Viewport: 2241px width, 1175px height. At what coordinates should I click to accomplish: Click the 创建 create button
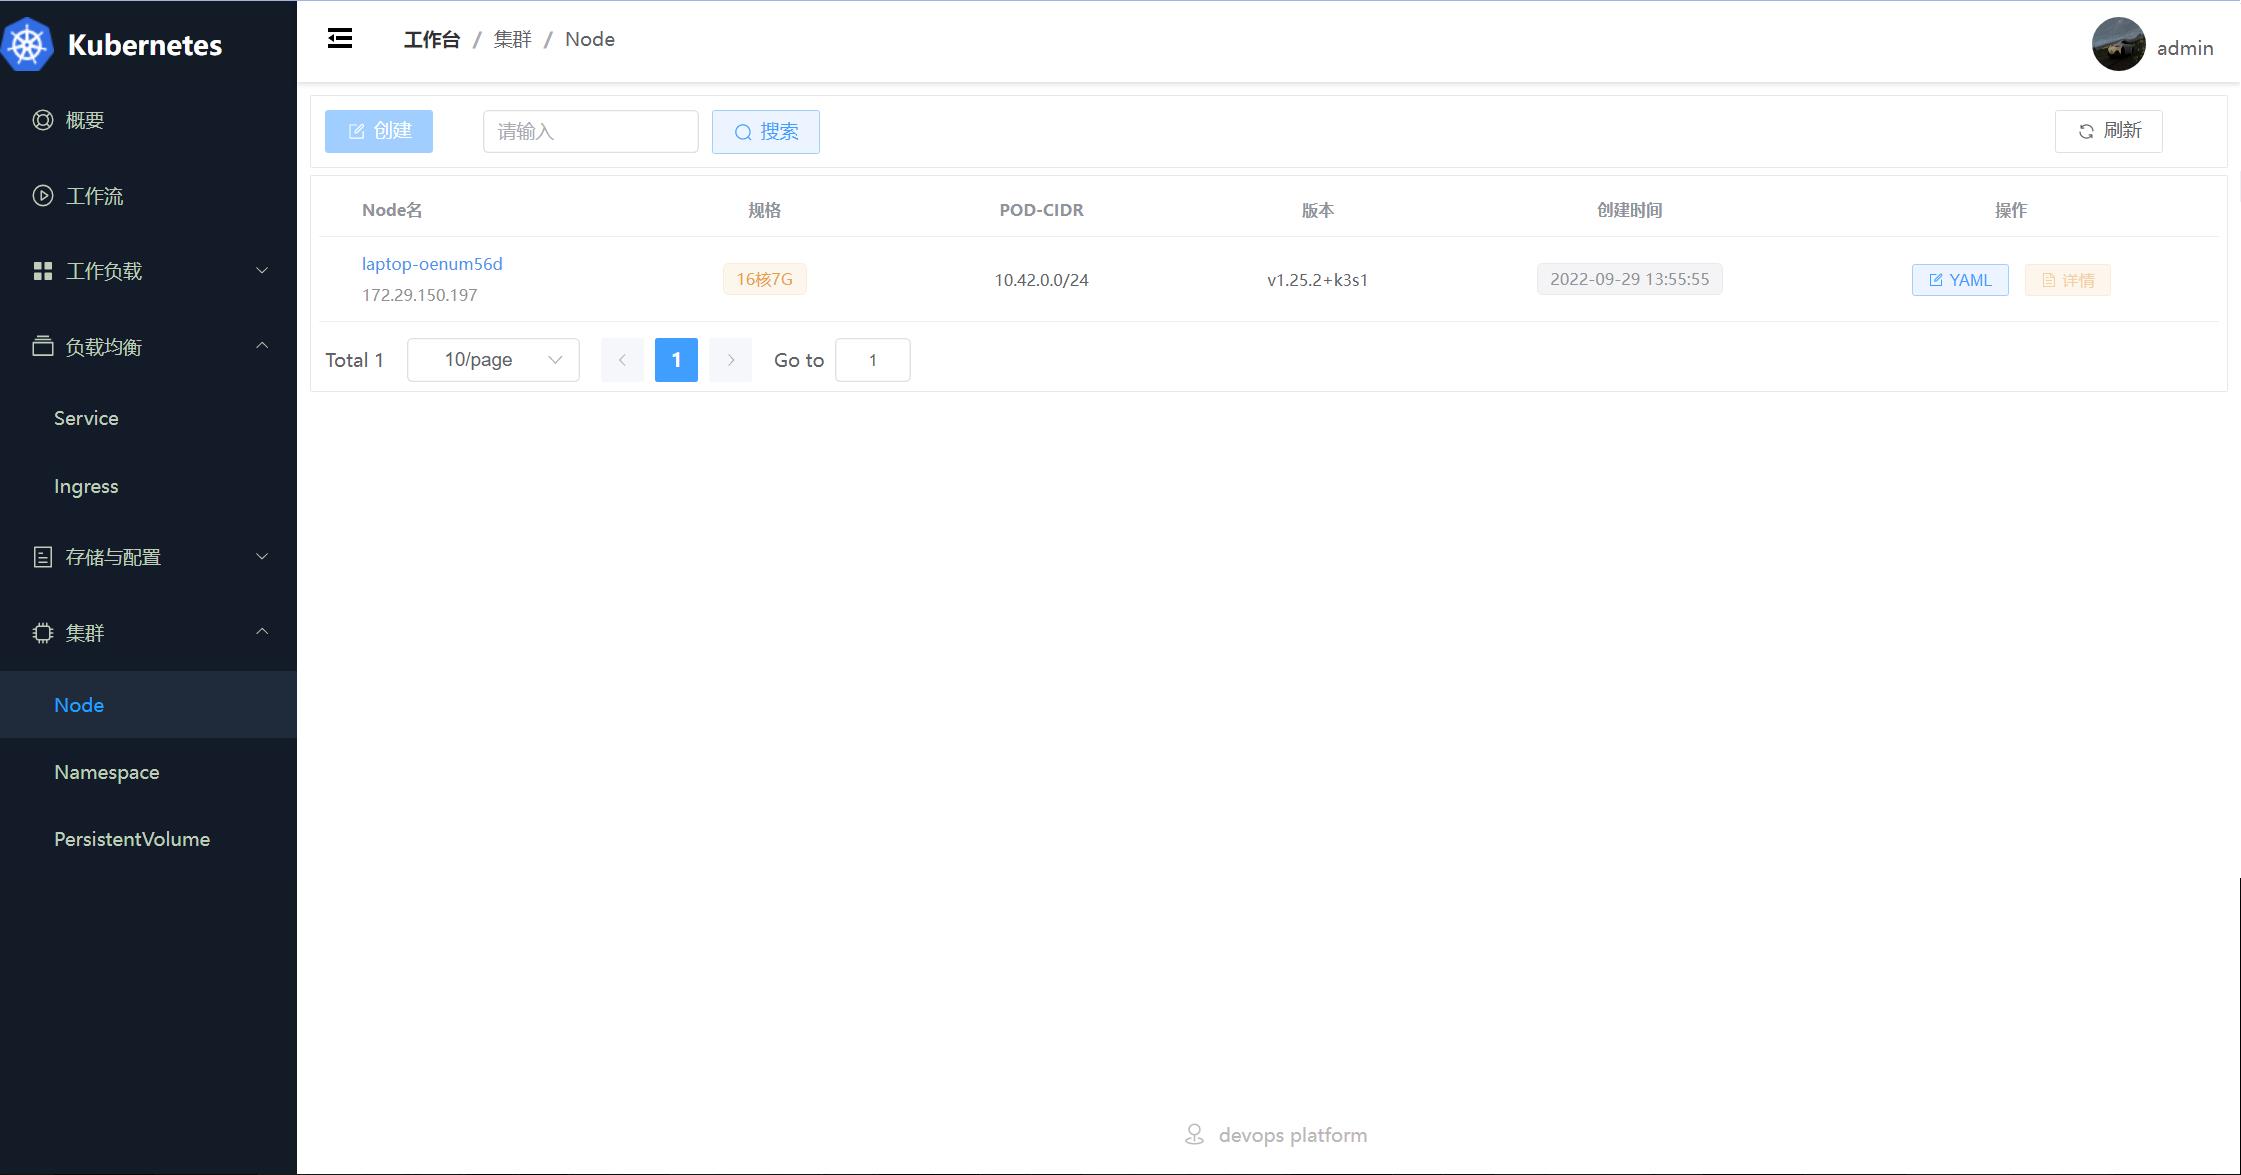[x=379, y=131]
